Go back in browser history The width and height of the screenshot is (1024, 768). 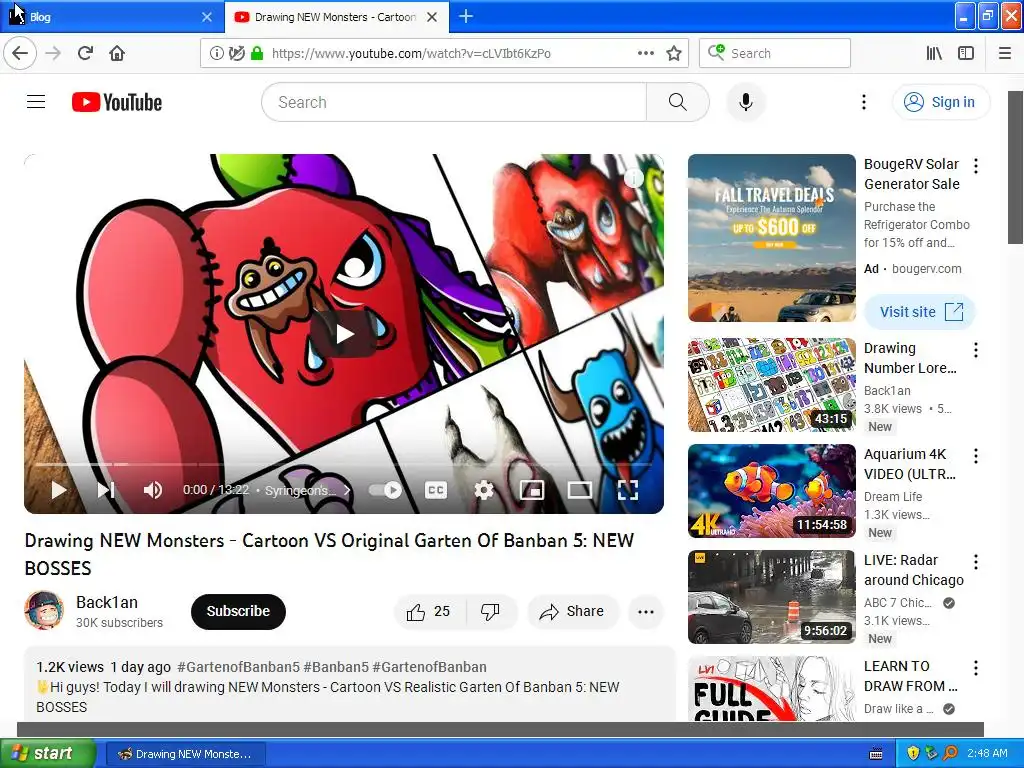[x=20, y=53]
